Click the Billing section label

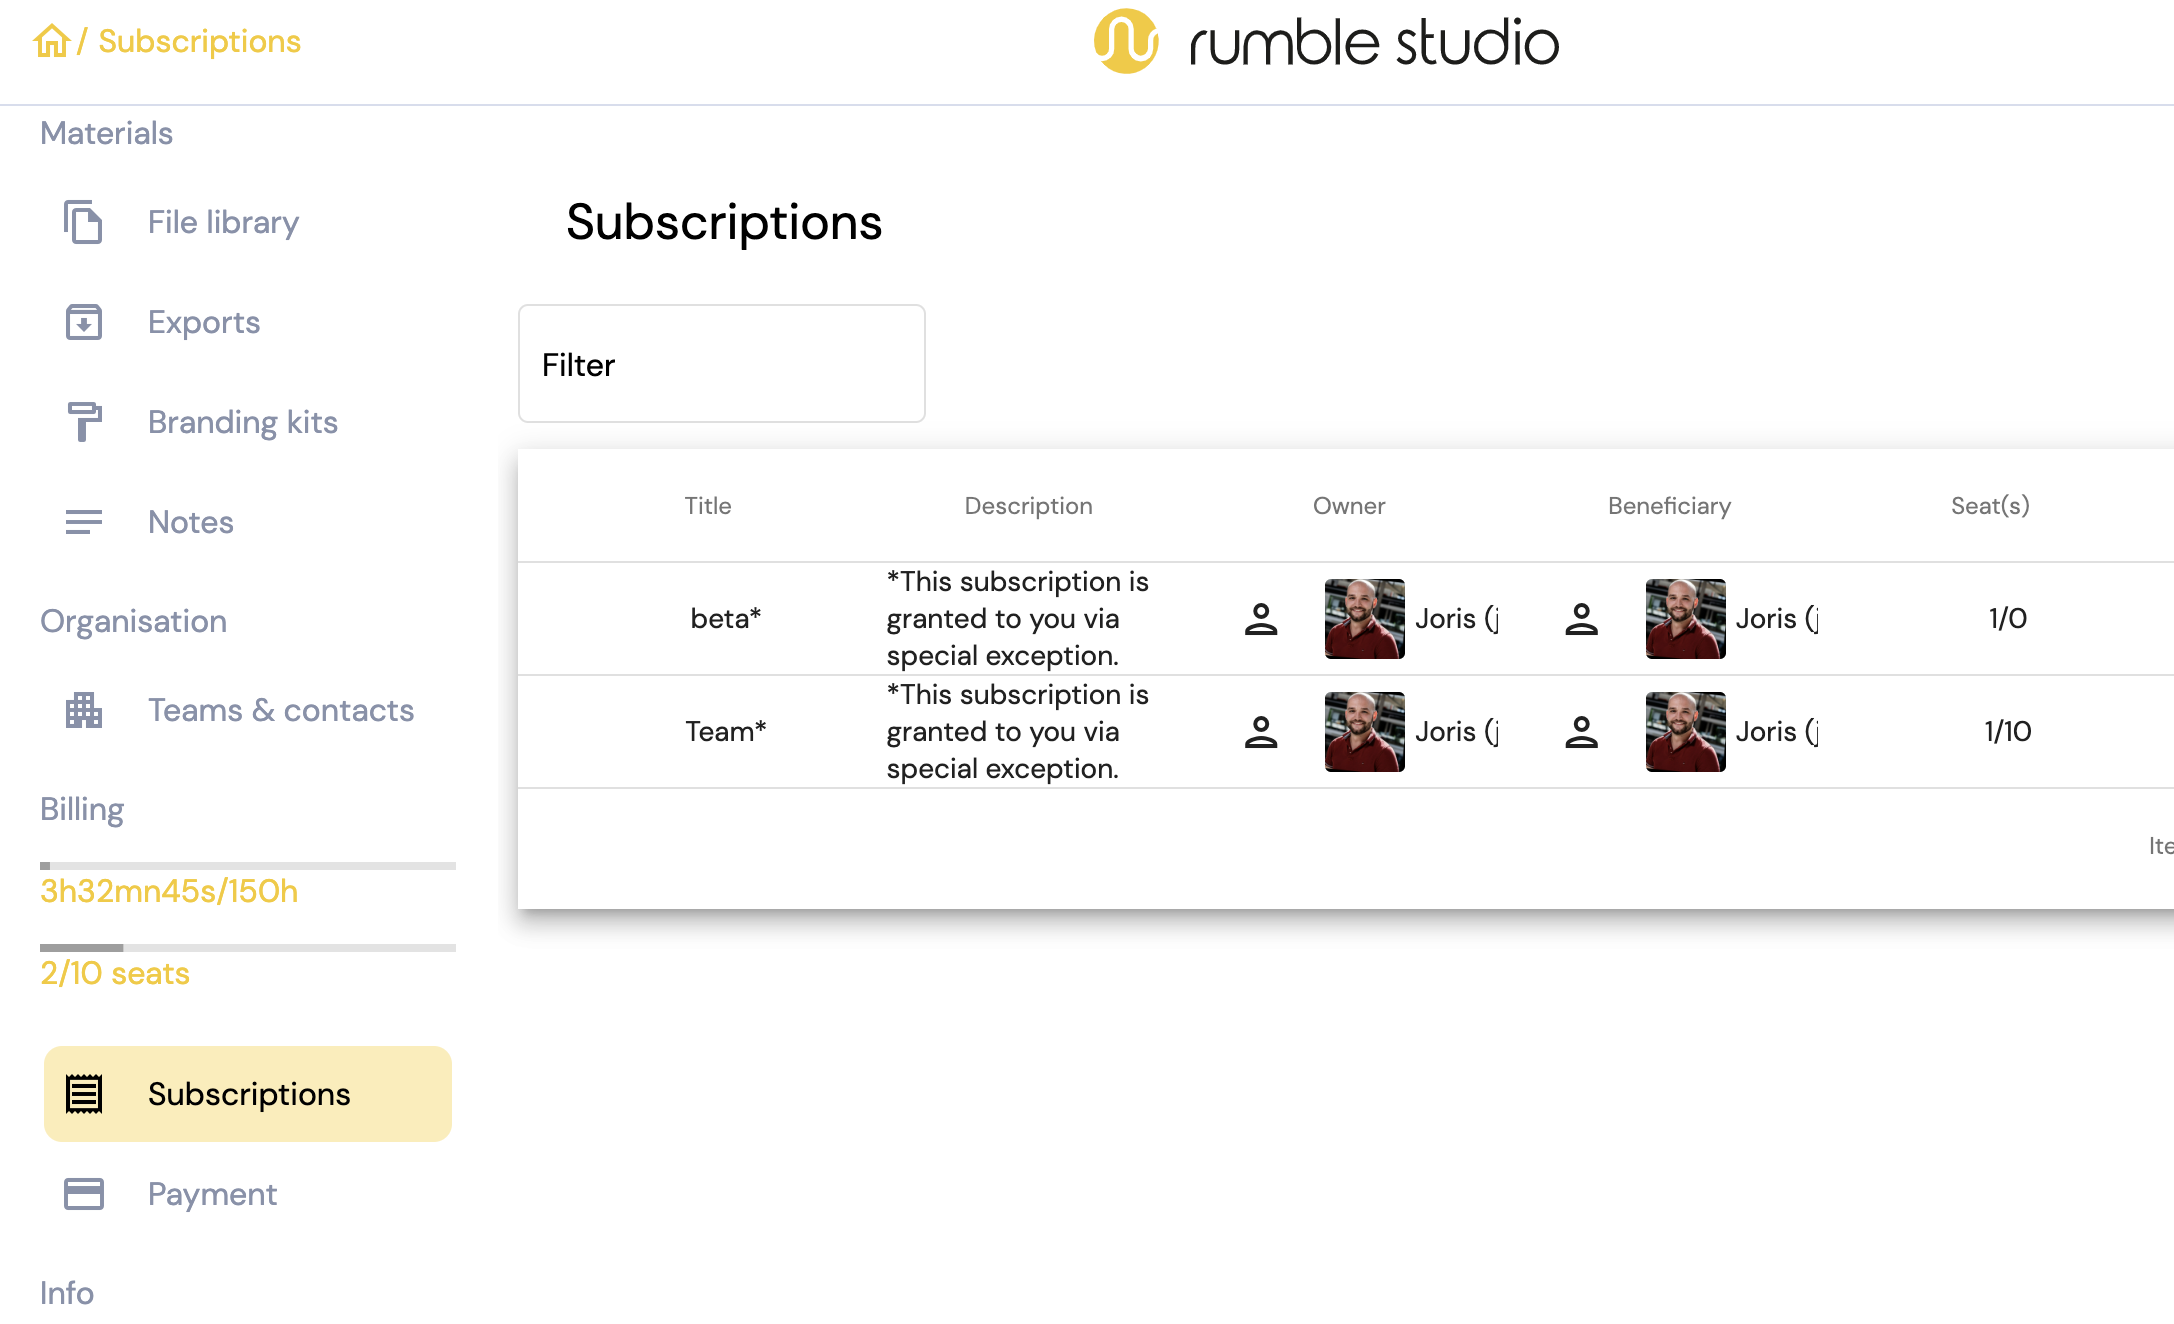pyautogui.click(x=82, y=809)
